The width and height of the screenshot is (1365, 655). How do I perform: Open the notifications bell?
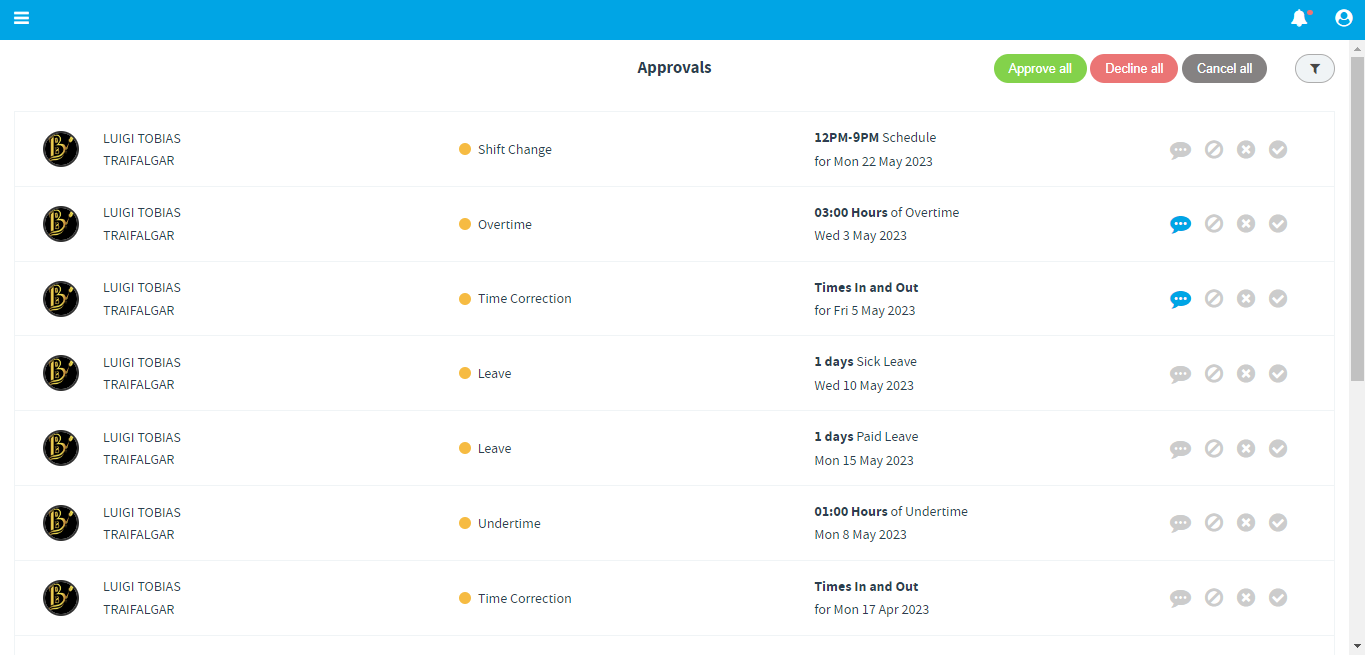(x=1300, y=18)
